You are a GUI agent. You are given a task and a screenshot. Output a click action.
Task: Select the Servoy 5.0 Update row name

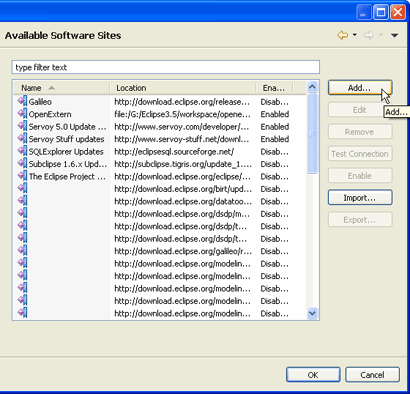click(x=67, y=127)
